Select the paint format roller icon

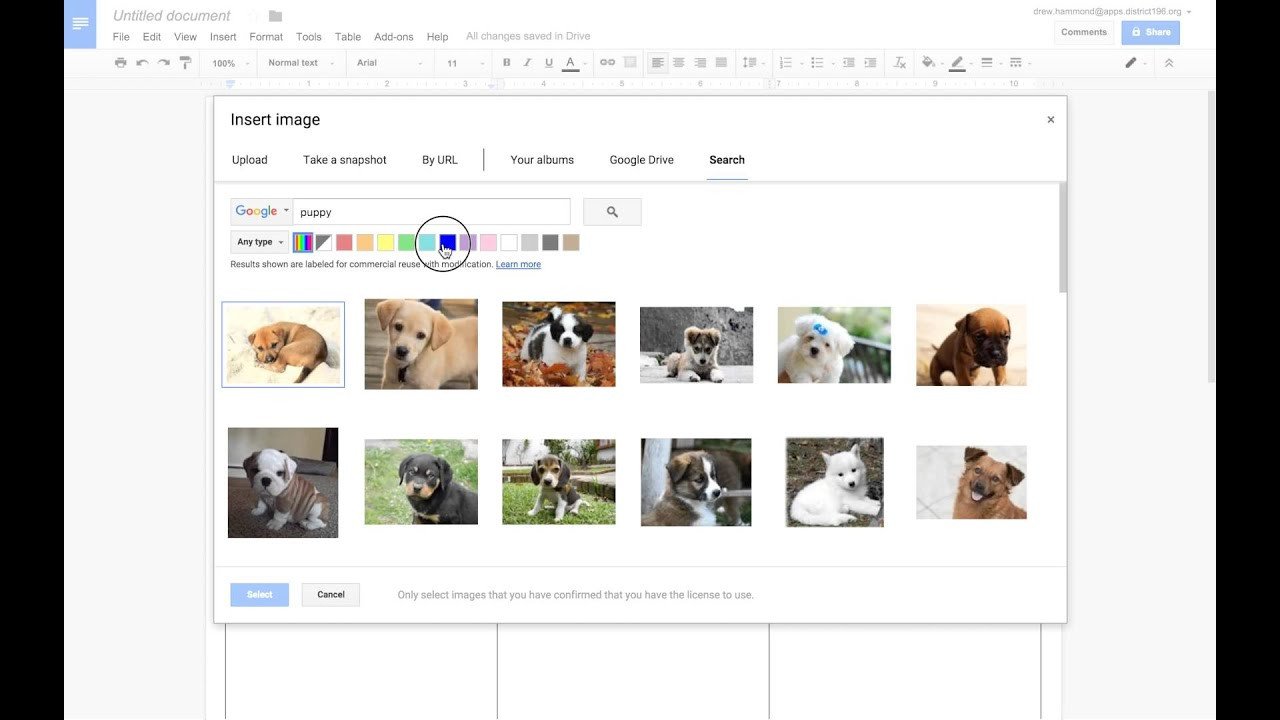coord(185,63)
